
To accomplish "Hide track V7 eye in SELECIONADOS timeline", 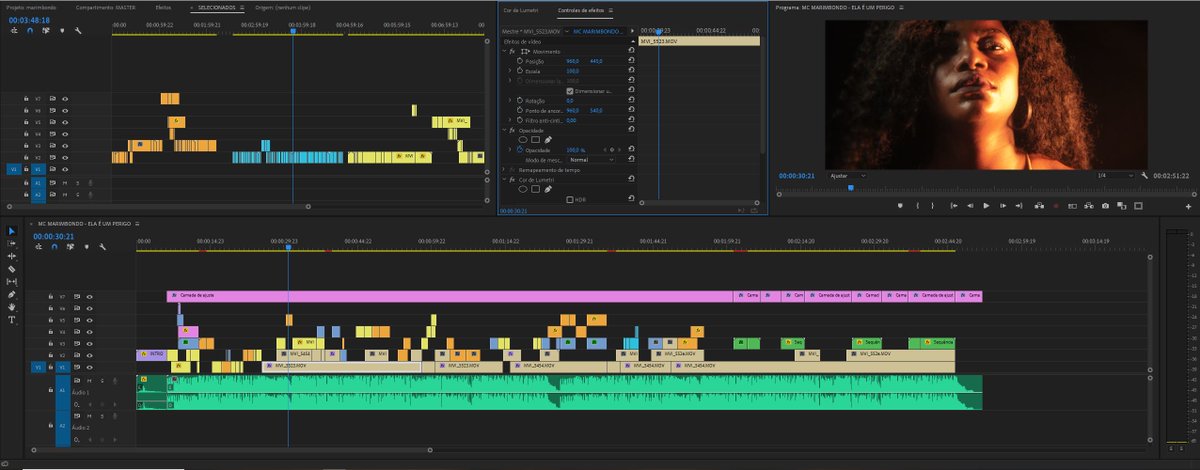I will tap(65, 99).
